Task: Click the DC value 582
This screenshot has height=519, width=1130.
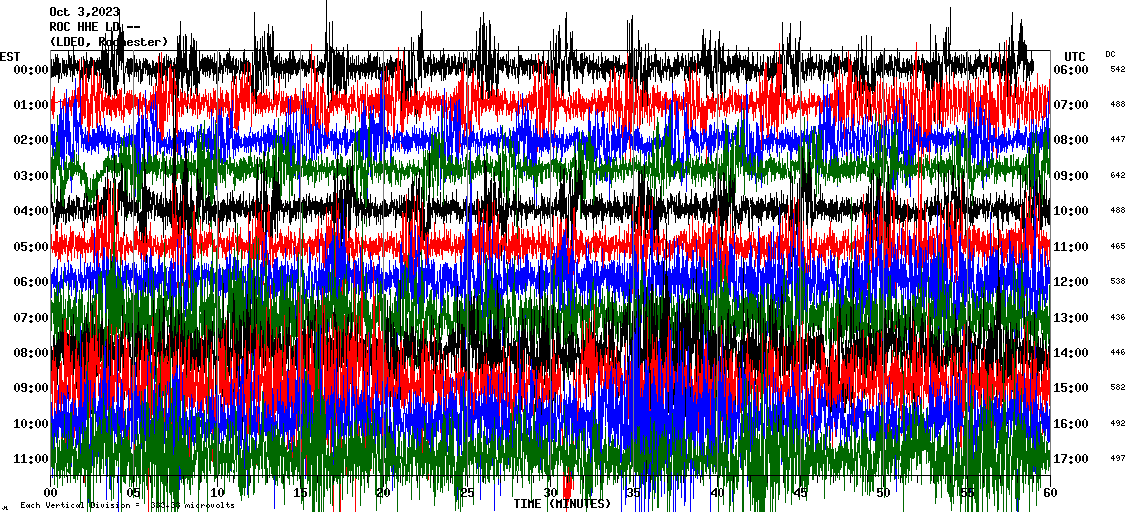Action: tap(1117, 388)
